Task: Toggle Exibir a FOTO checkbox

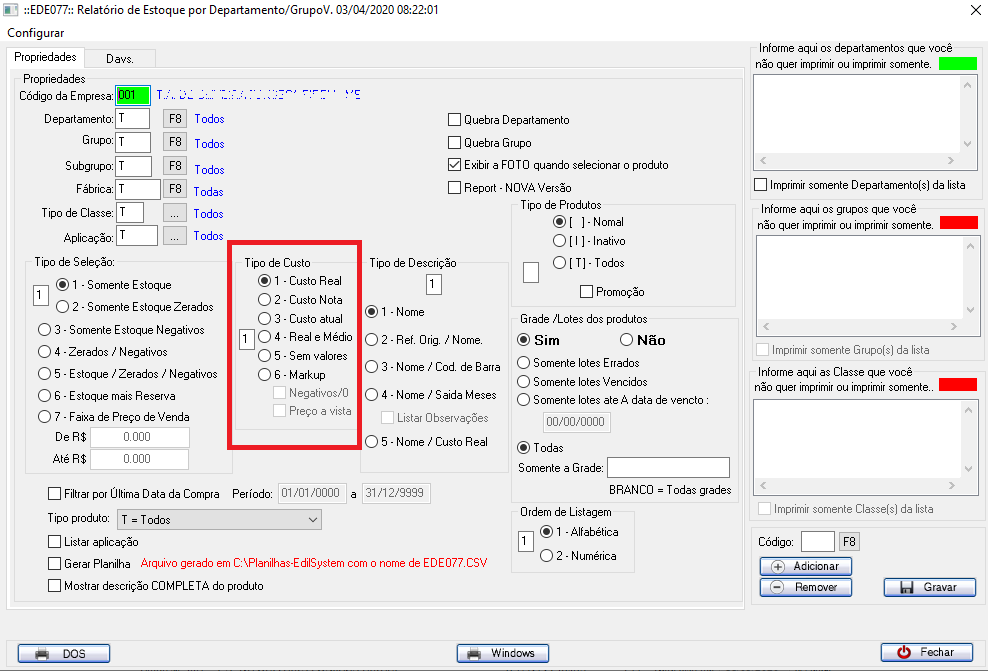Action: coord(455,165)
